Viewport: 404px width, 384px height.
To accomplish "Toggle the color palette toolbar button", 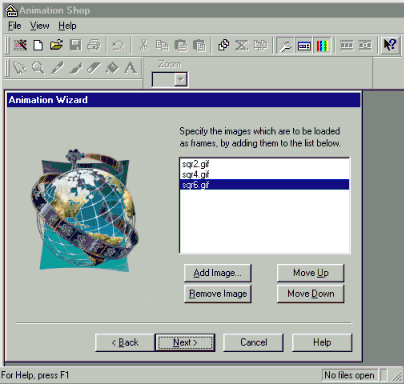I will point(322,46).
